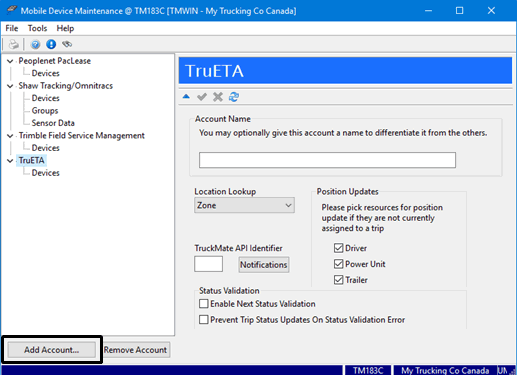Click the blue up-arrow navigation icon
The width and height of the screenshot is (517, 375).
click(x=186, y=97)
